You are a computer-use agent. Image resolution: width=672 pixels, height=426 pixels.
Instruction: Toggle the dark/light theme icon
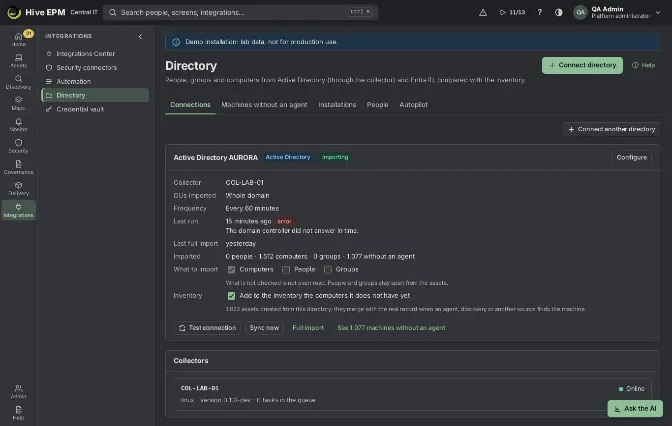click(558, 12)
